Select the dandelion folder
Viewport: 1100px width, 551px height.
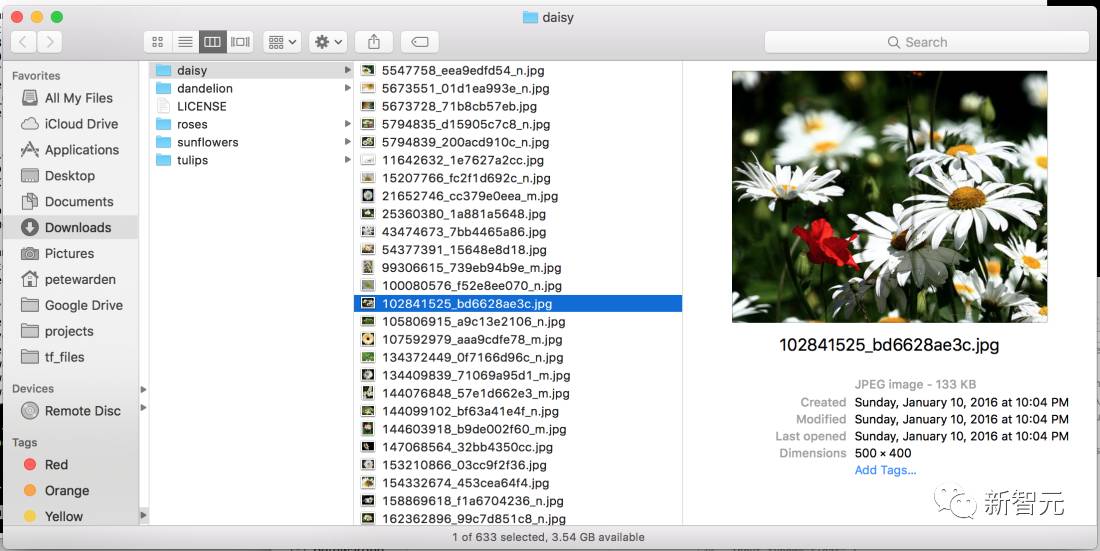pos(251,88)
